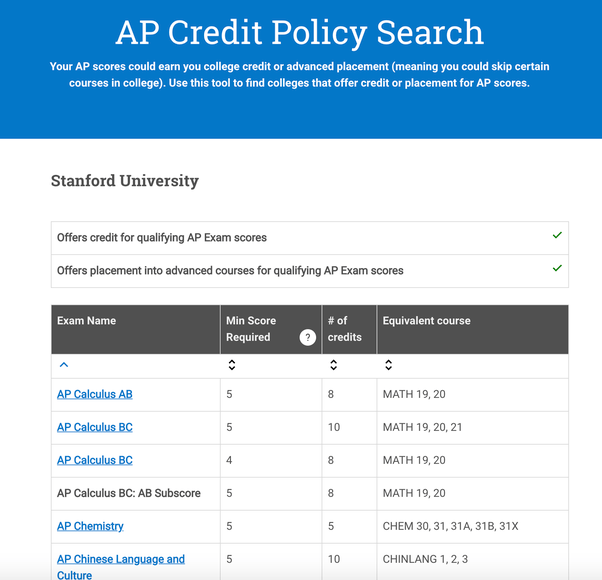Click the Min Score Required header text
This screenshot has height=580, width=602.
coord(251,329)
